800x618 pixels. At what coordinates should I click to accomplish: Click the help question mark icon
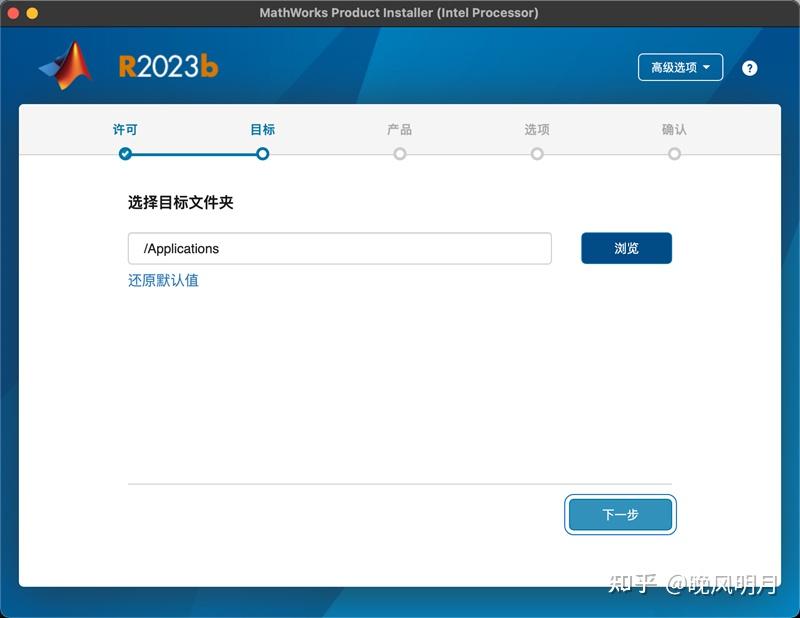click(750, 67)
